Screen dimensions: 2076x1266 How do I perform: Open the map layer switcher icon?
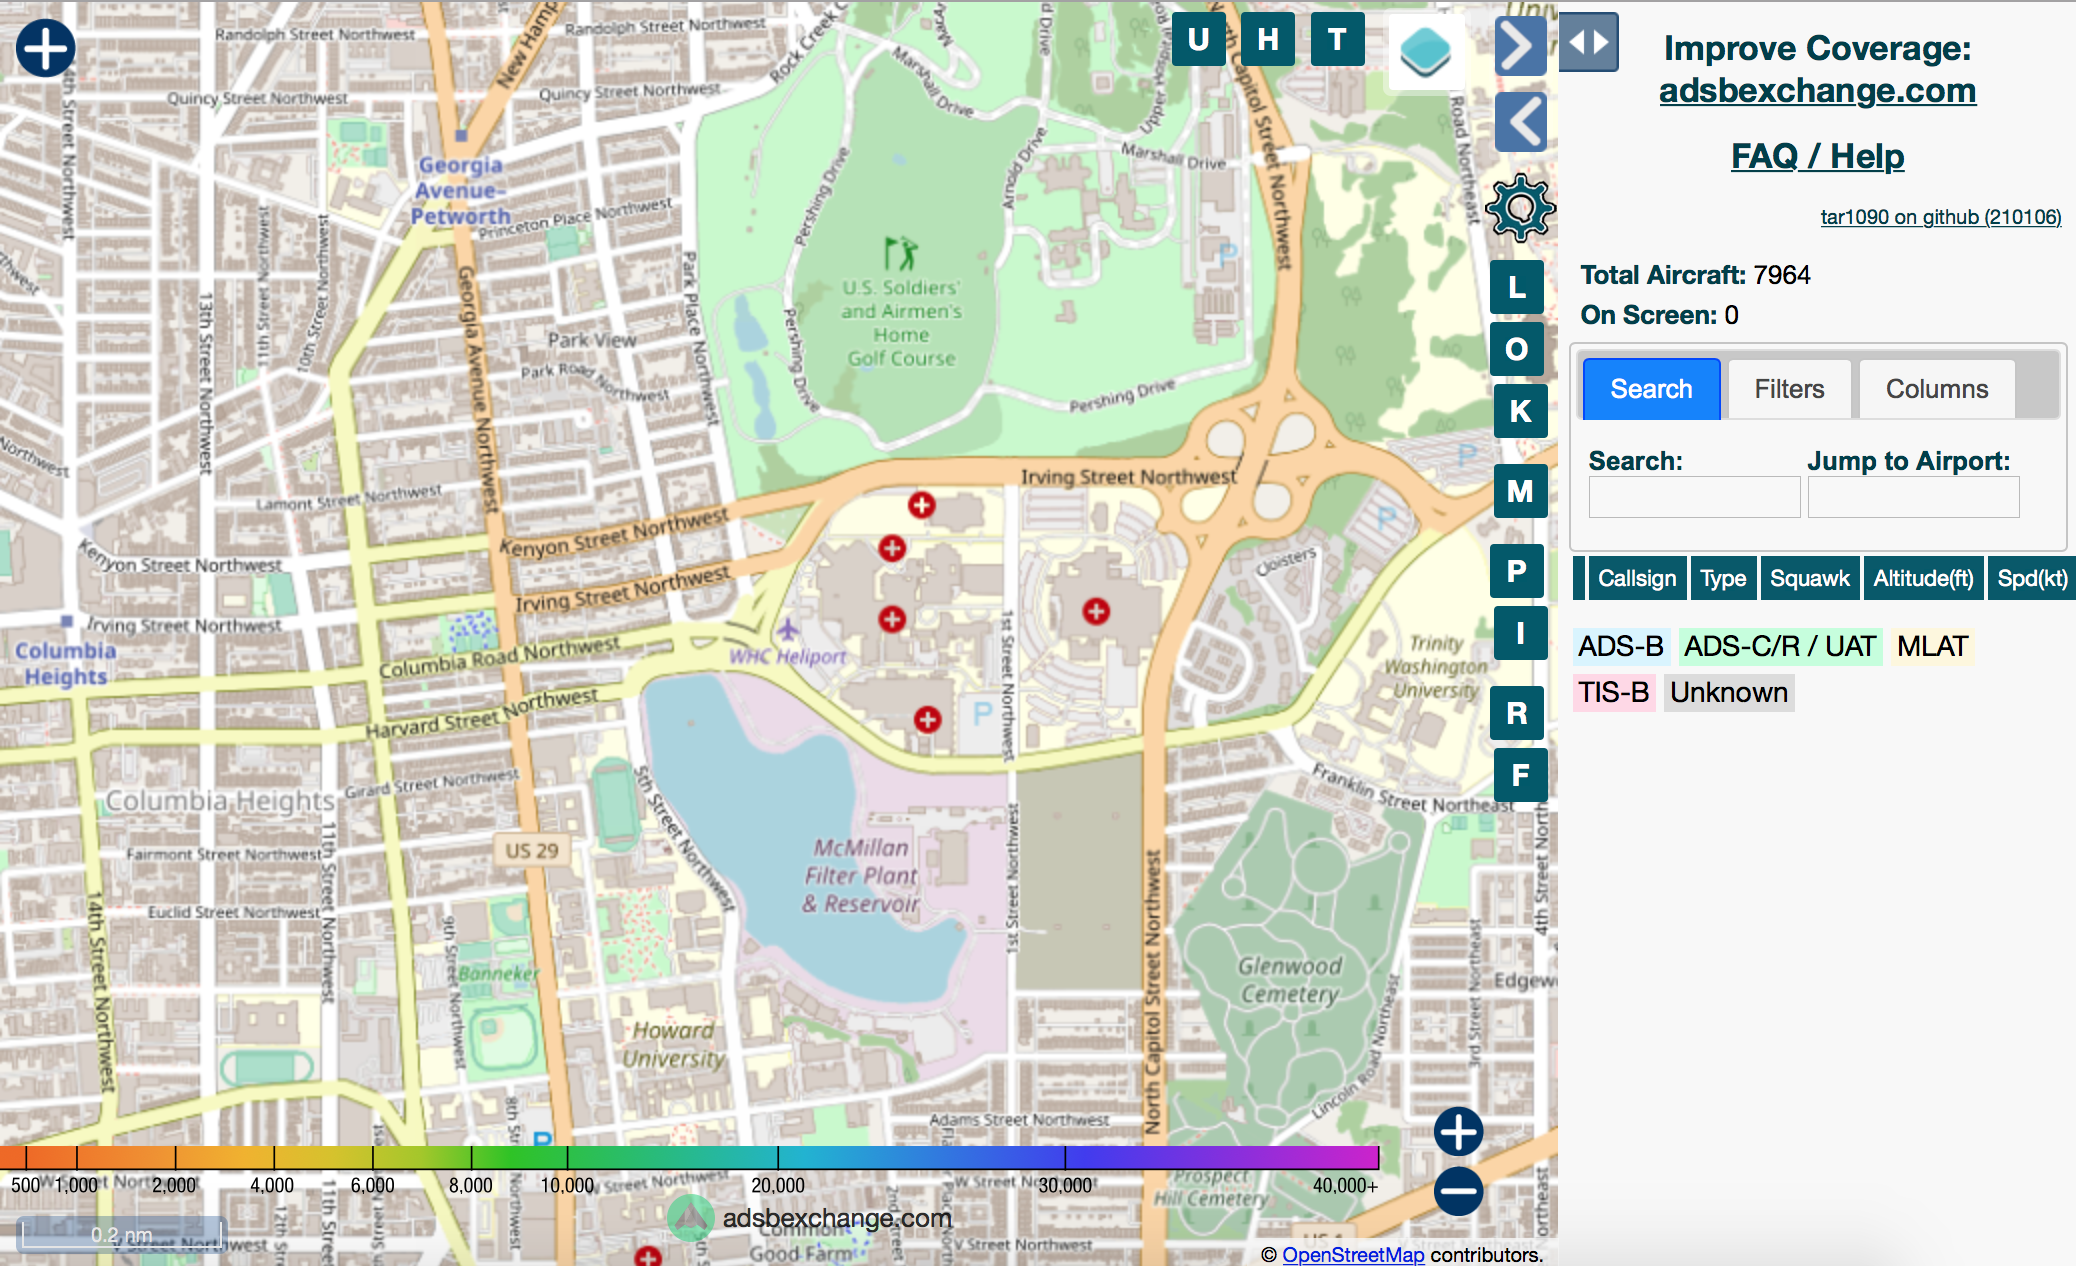coord(1425,51)
